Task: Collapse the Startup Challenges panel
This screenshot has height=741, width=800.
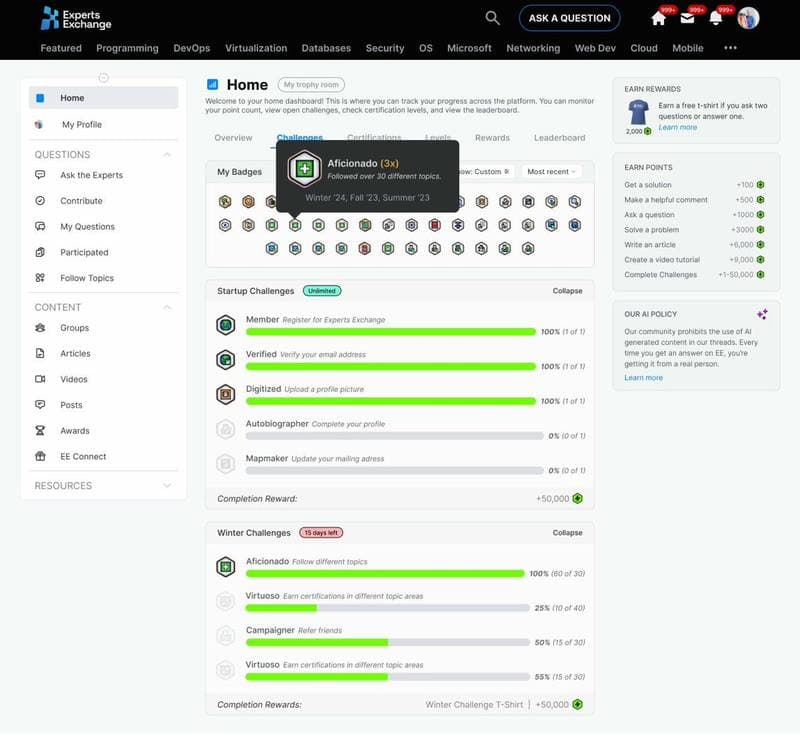Action: (567, 291)
